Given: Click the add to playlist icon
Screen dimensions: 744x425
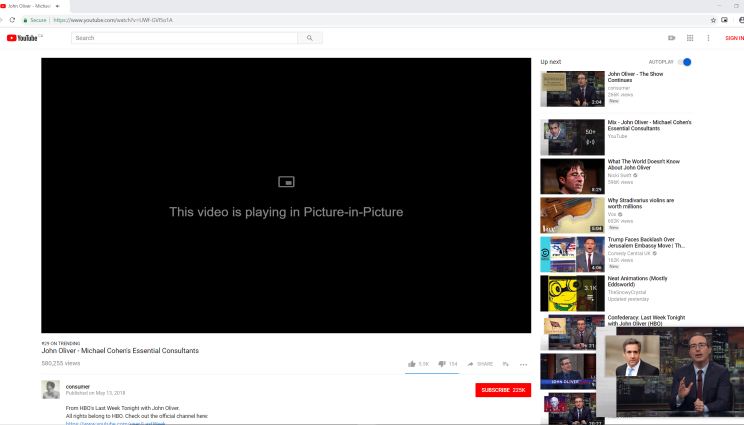Looking at the screenshot, I should point(506,364).
